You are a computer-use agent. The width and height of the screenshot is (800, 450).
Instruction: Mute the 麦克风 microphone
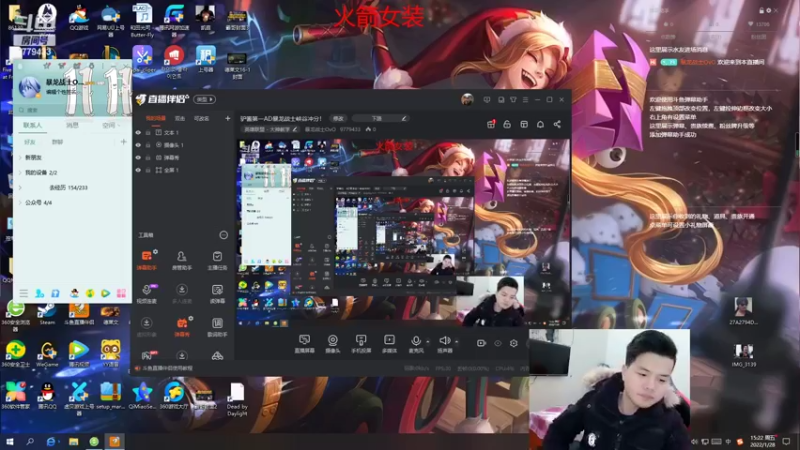click(416, 344)
